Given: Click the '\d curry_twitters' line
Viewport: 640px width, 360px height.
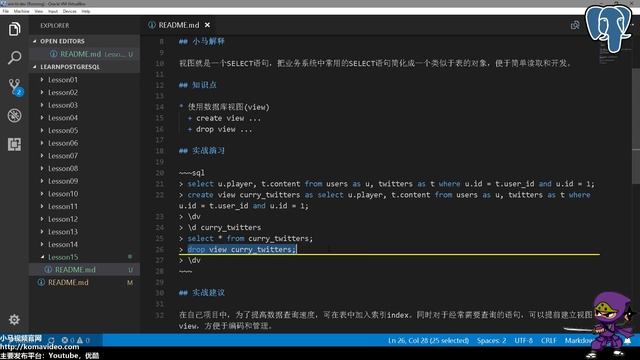Looking at the screenshot, I should click(x=220, y=227).
